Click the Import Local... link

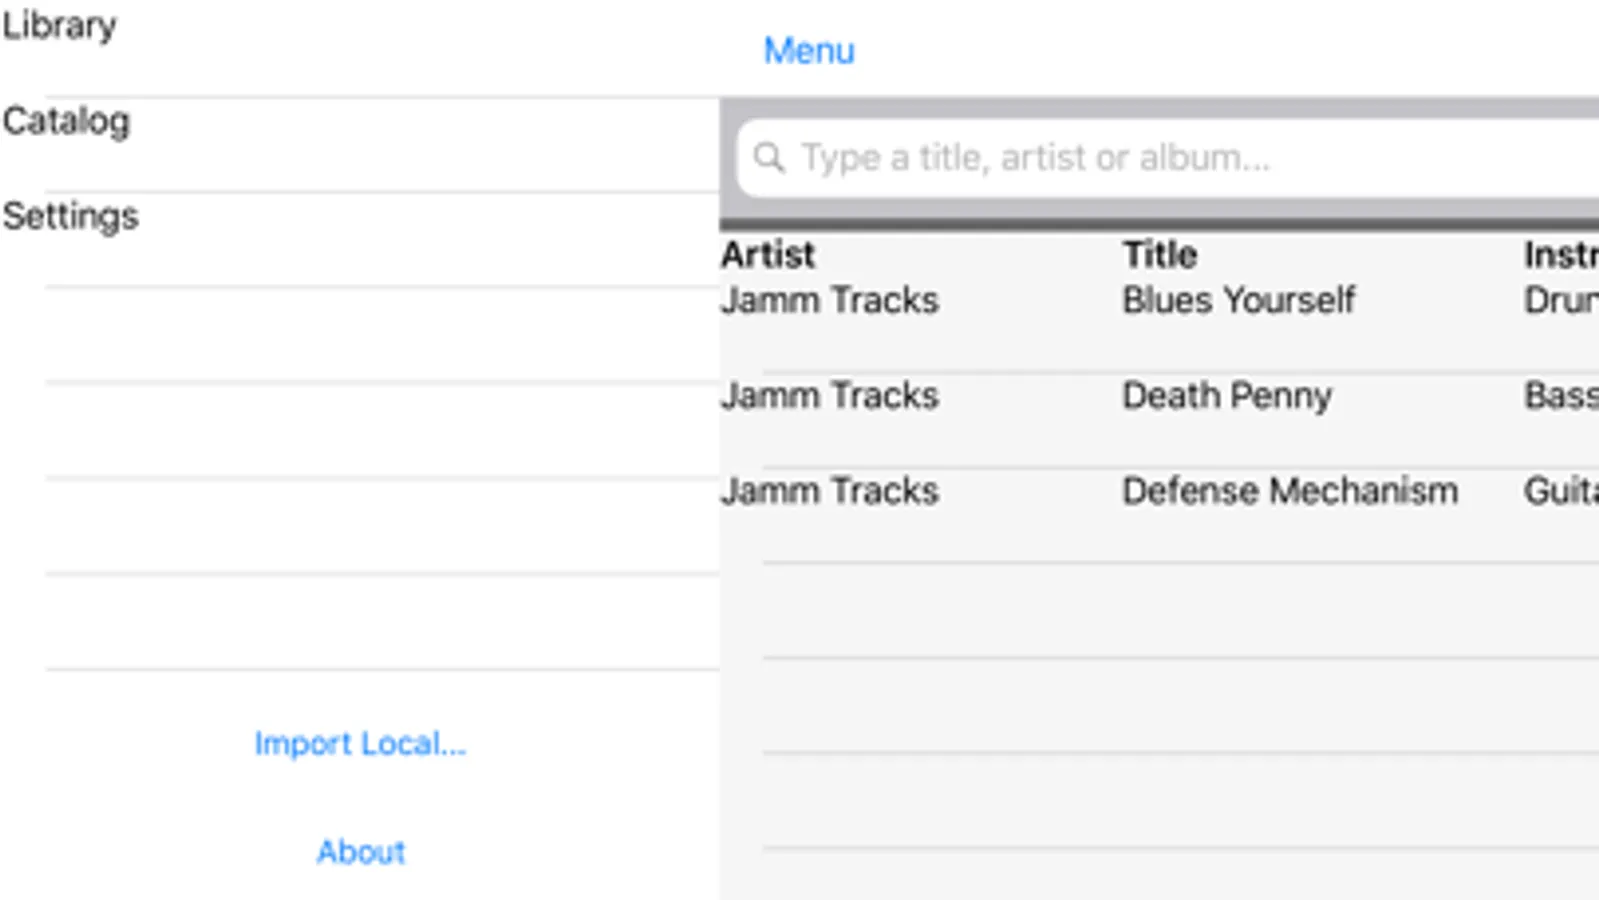[x=360, y=744]
